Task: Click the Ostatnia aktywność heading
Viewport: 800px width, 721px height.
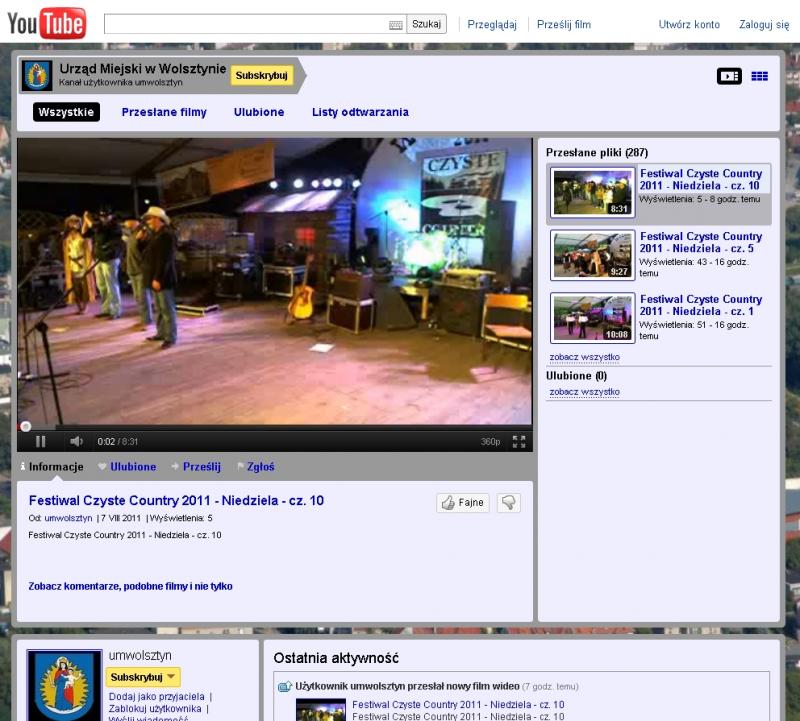Action: pyautogui.click(x=336, y=658)
